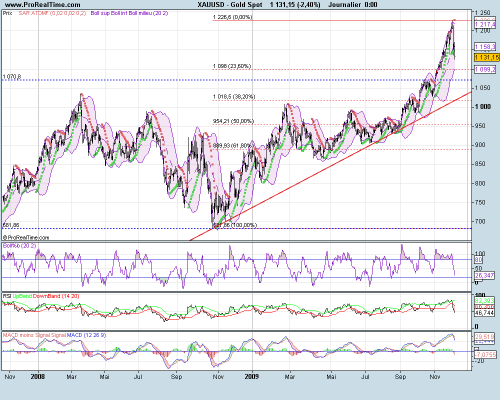Click the Journalier timeframe label
Image resolution: width=500 pixels, height=400 pixels.
pos(344,5)
